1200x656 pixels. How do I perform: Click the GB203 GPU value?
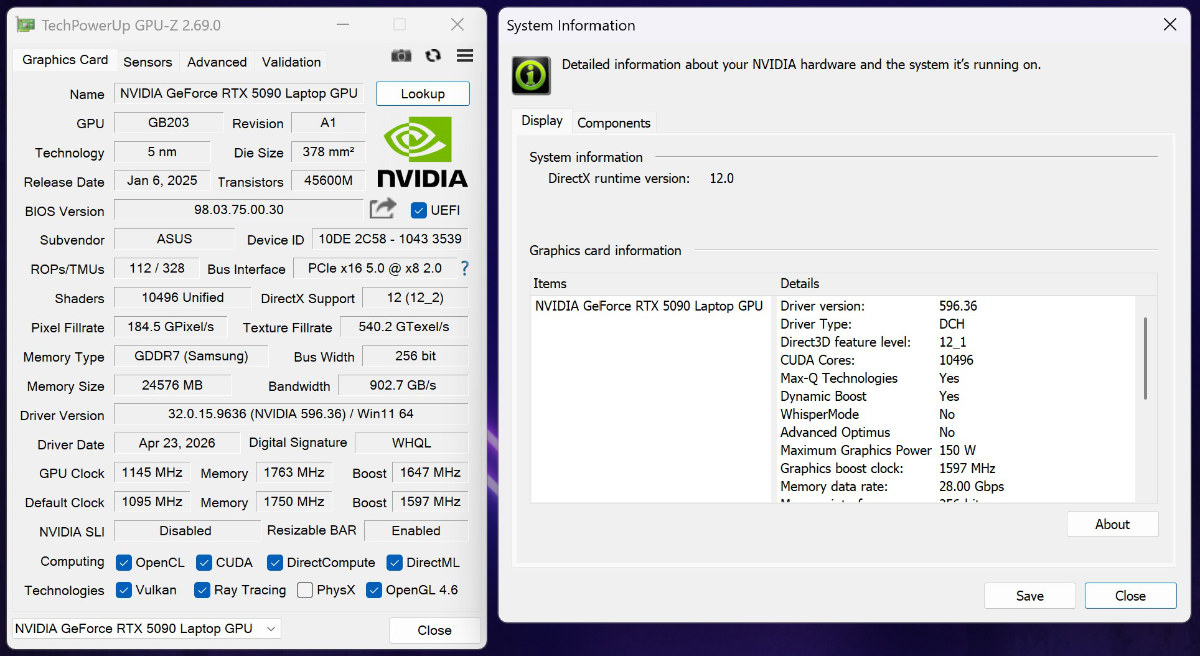coord(168,122)
